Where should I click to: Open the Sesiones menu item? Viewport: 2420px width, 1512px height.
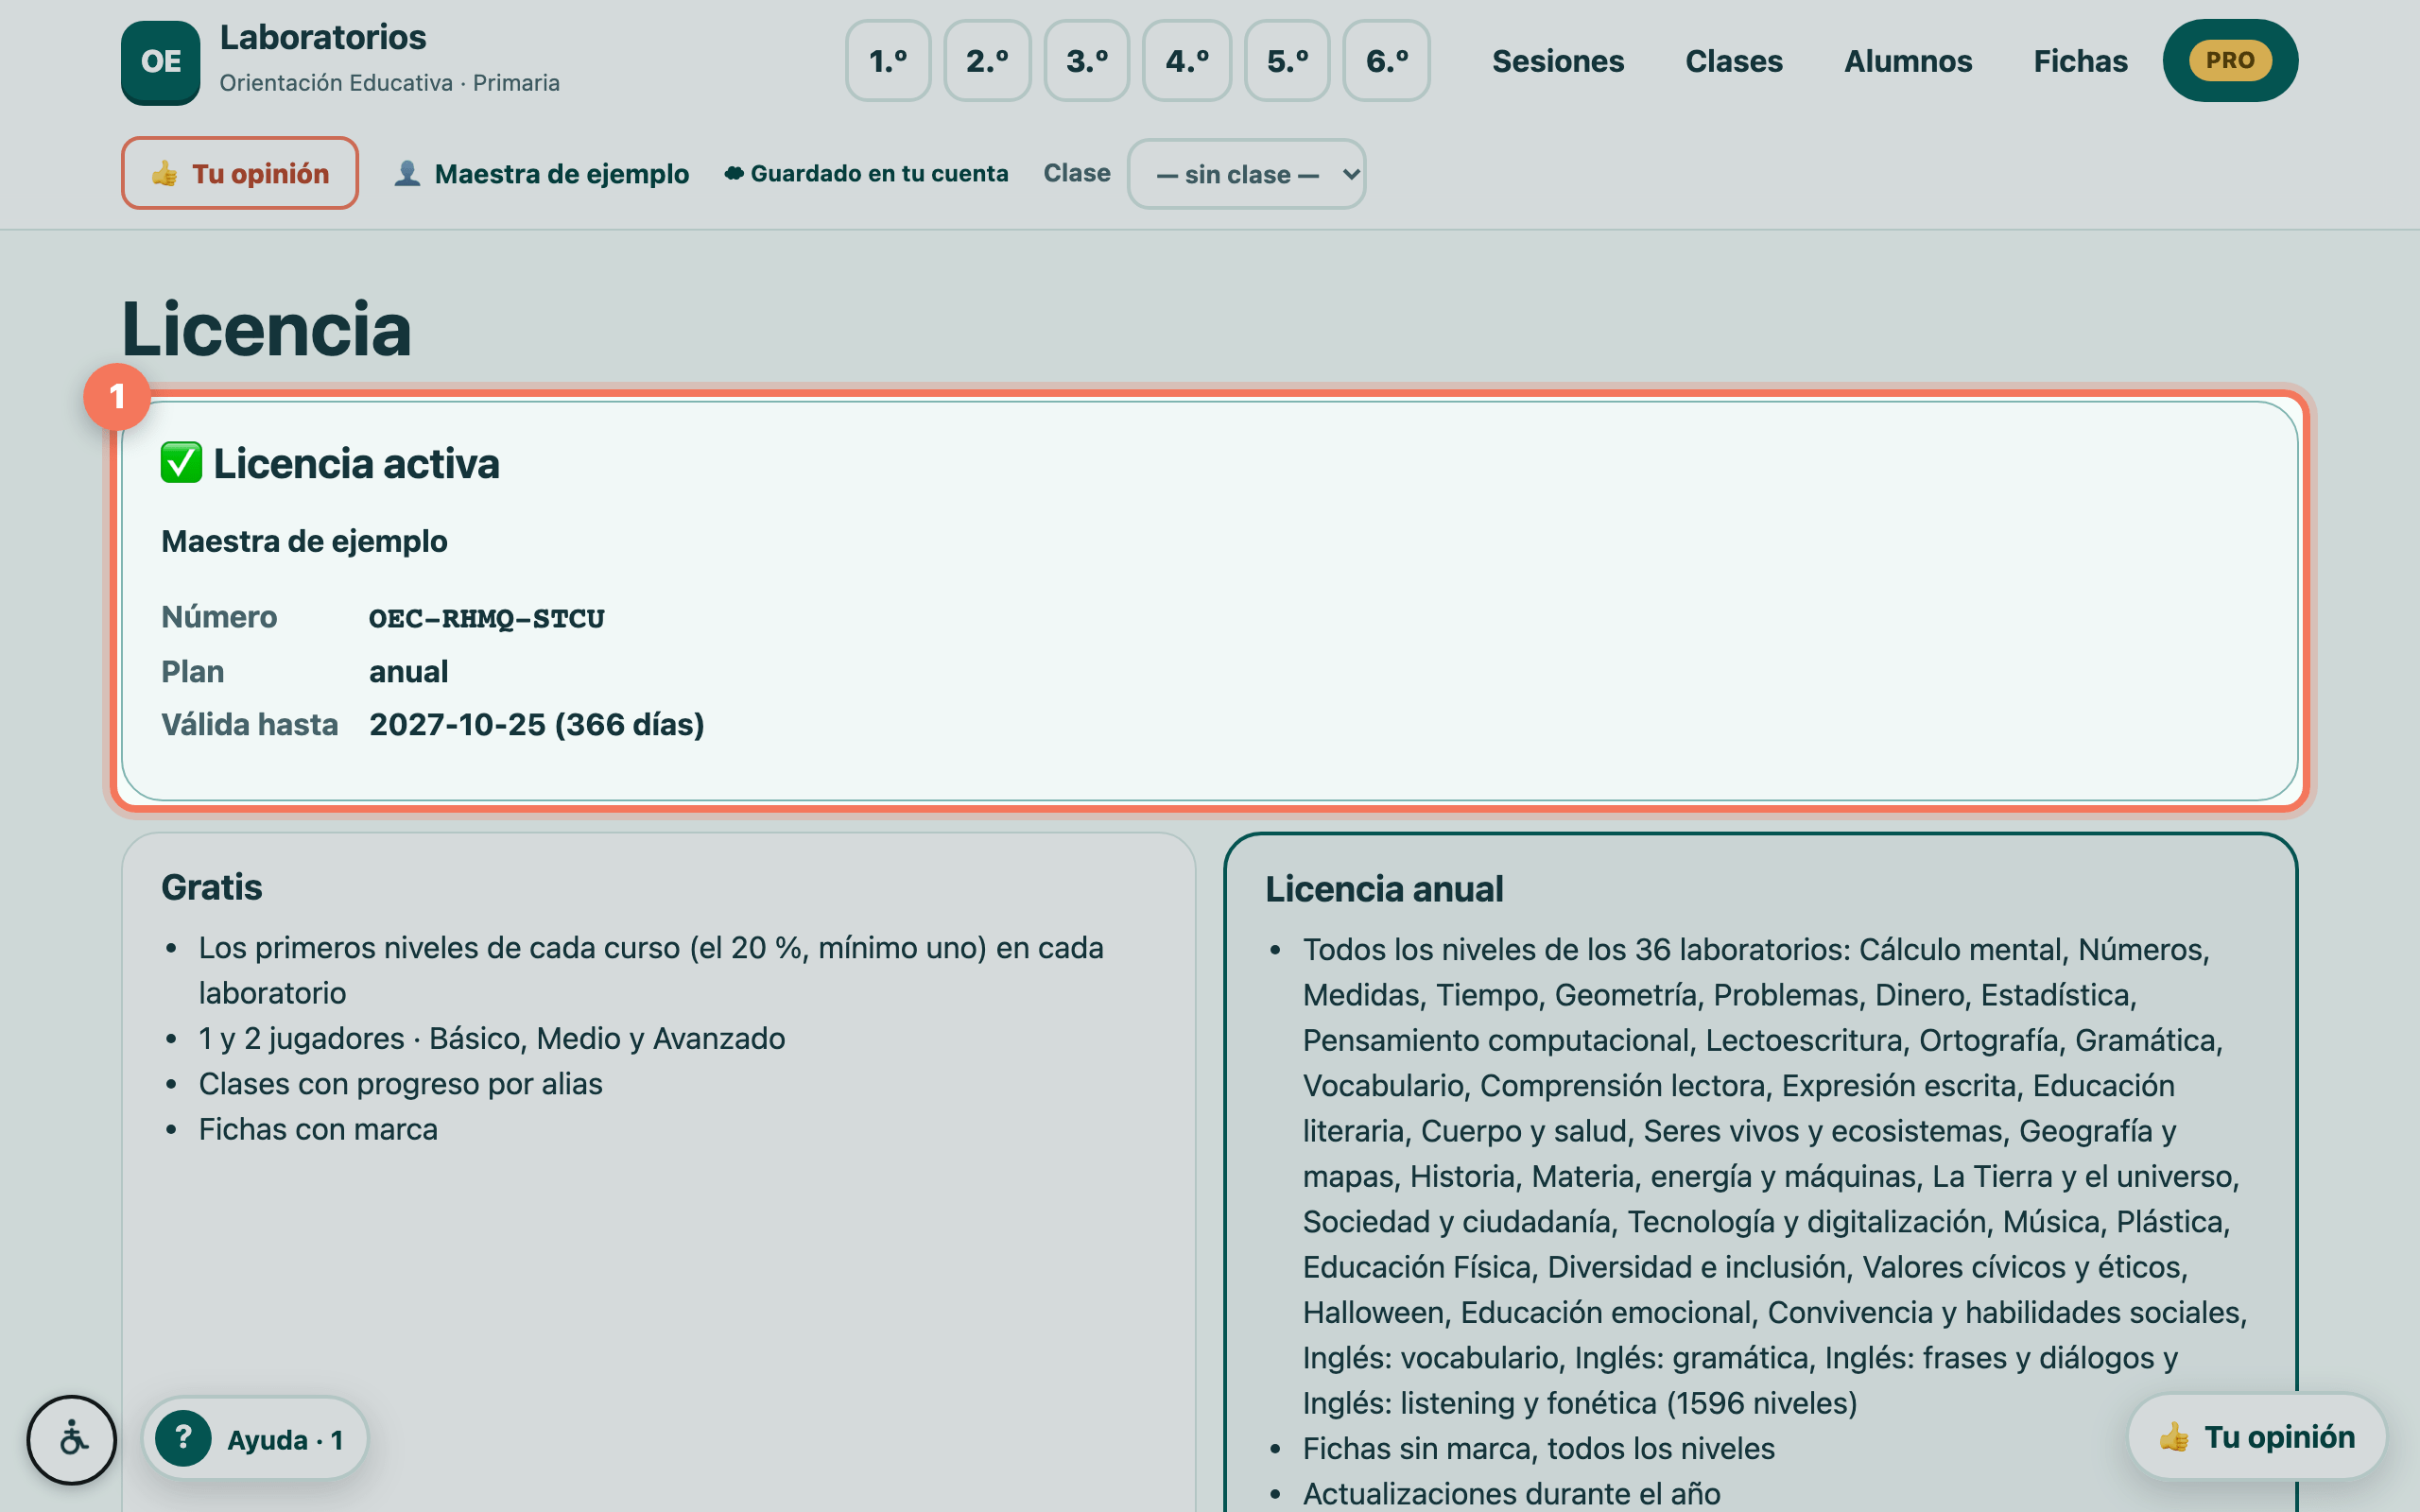tap(1558, 61)
